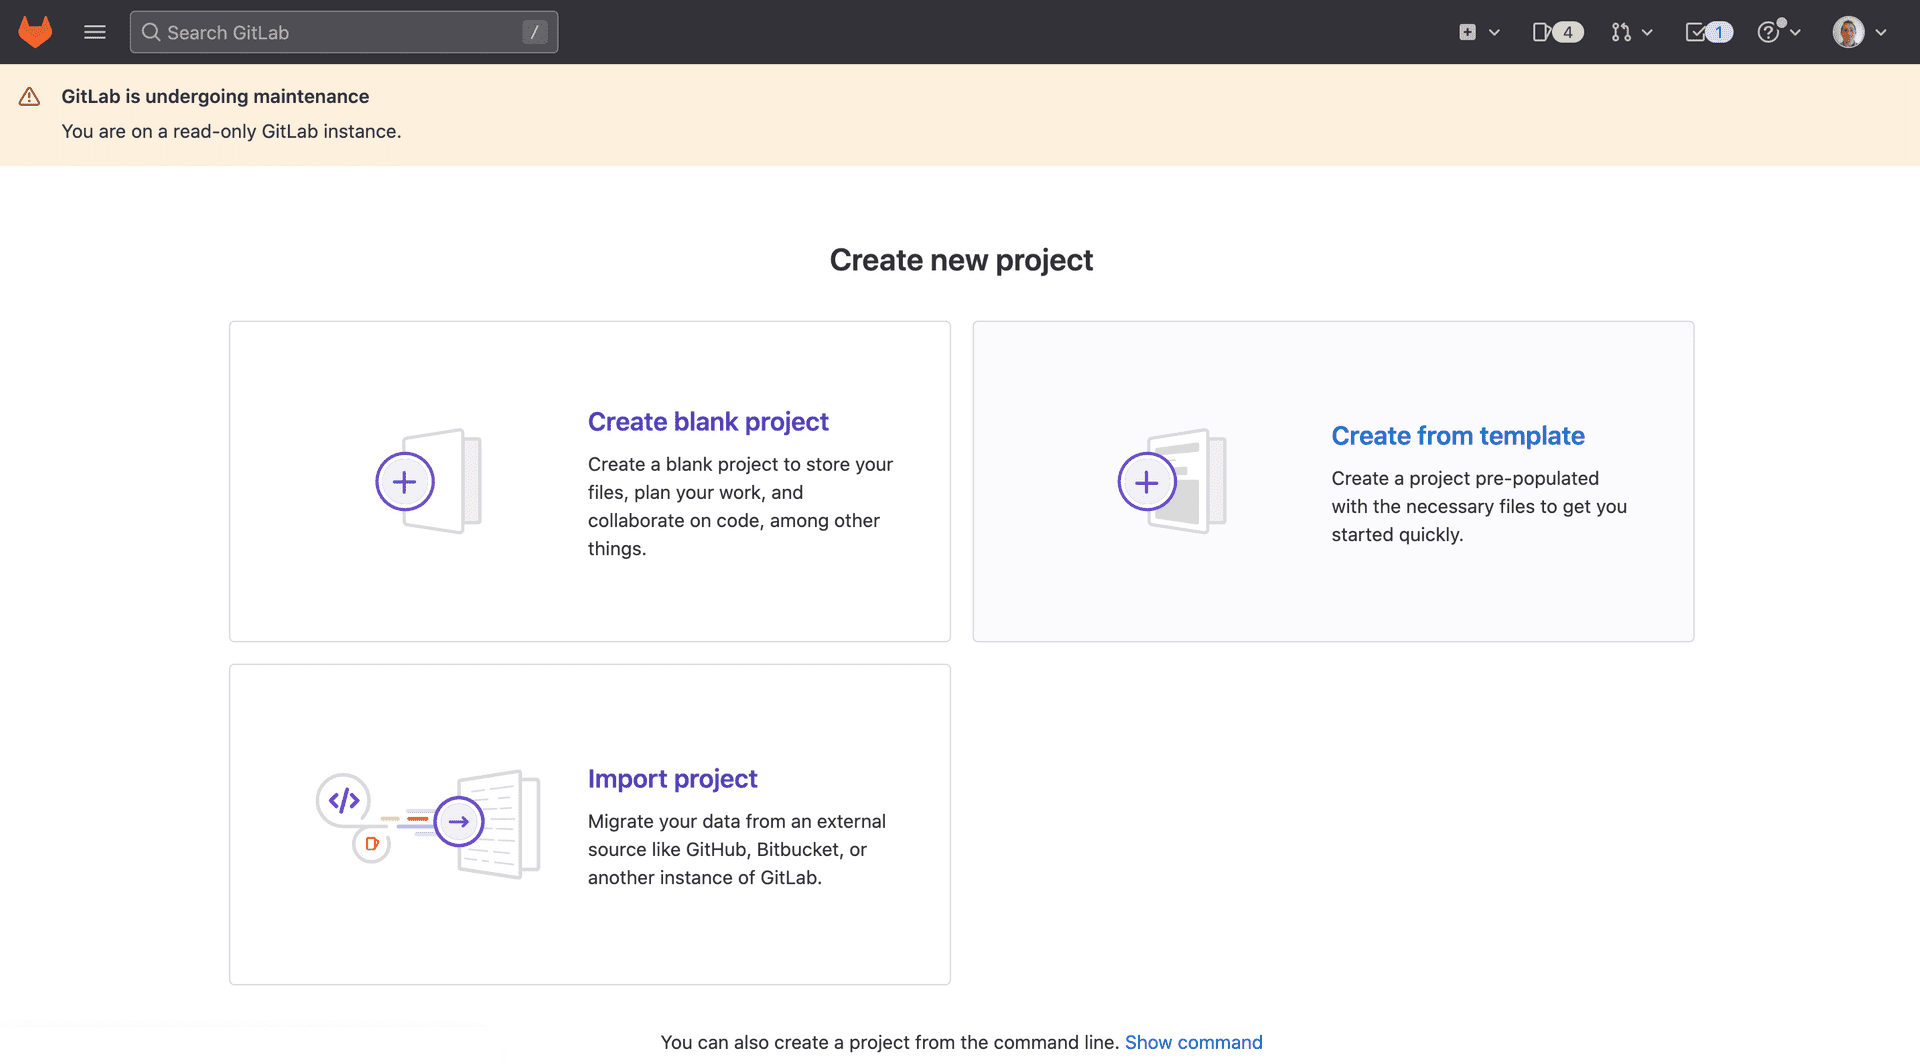This screenshot has height=1064, width=1920.
Task: Click the warning triangle in the maintenance banner
Action: tap(29, 96)
